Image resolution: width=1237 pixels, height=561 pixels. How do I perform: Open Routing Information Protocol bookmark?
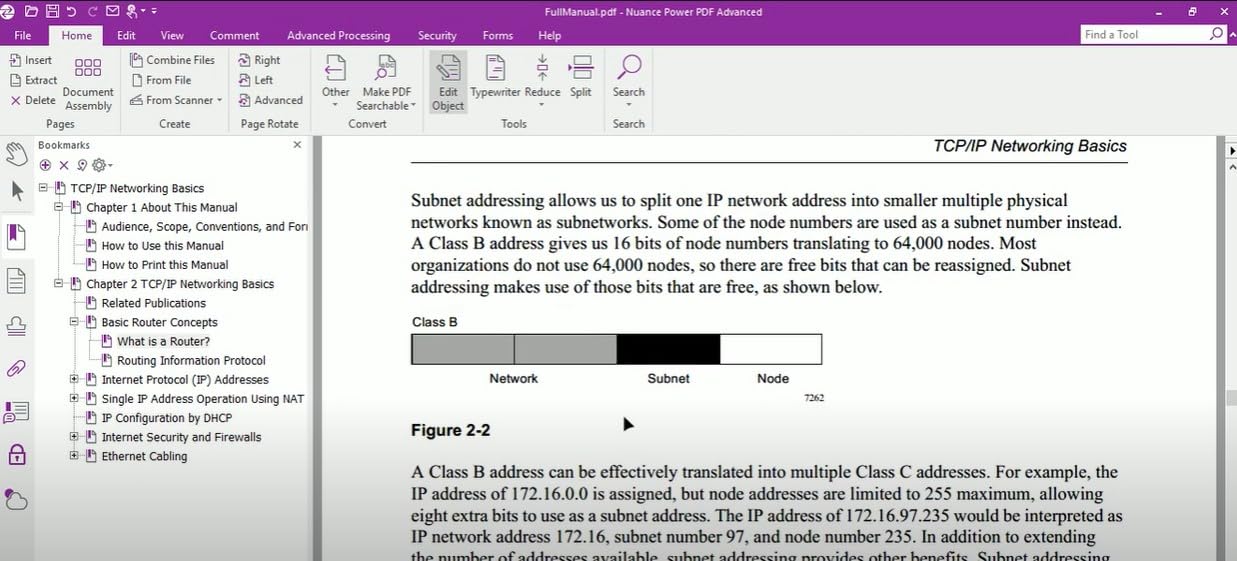(191, 360)
